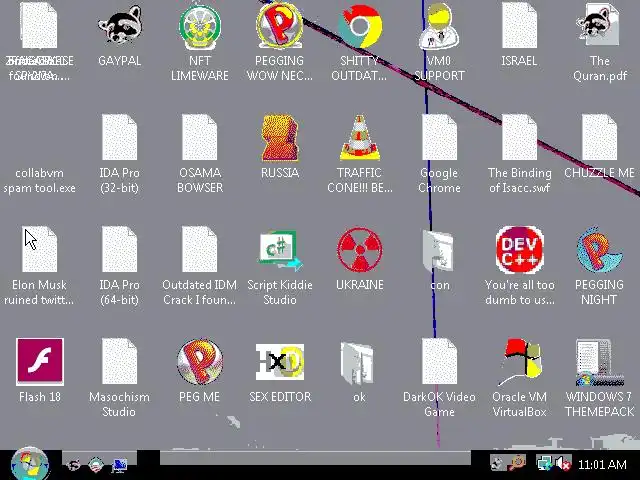Viewport: 640px width, 480px height.
Task: Open the NFT LIMEWARE icon
Action: coord(200,26)
